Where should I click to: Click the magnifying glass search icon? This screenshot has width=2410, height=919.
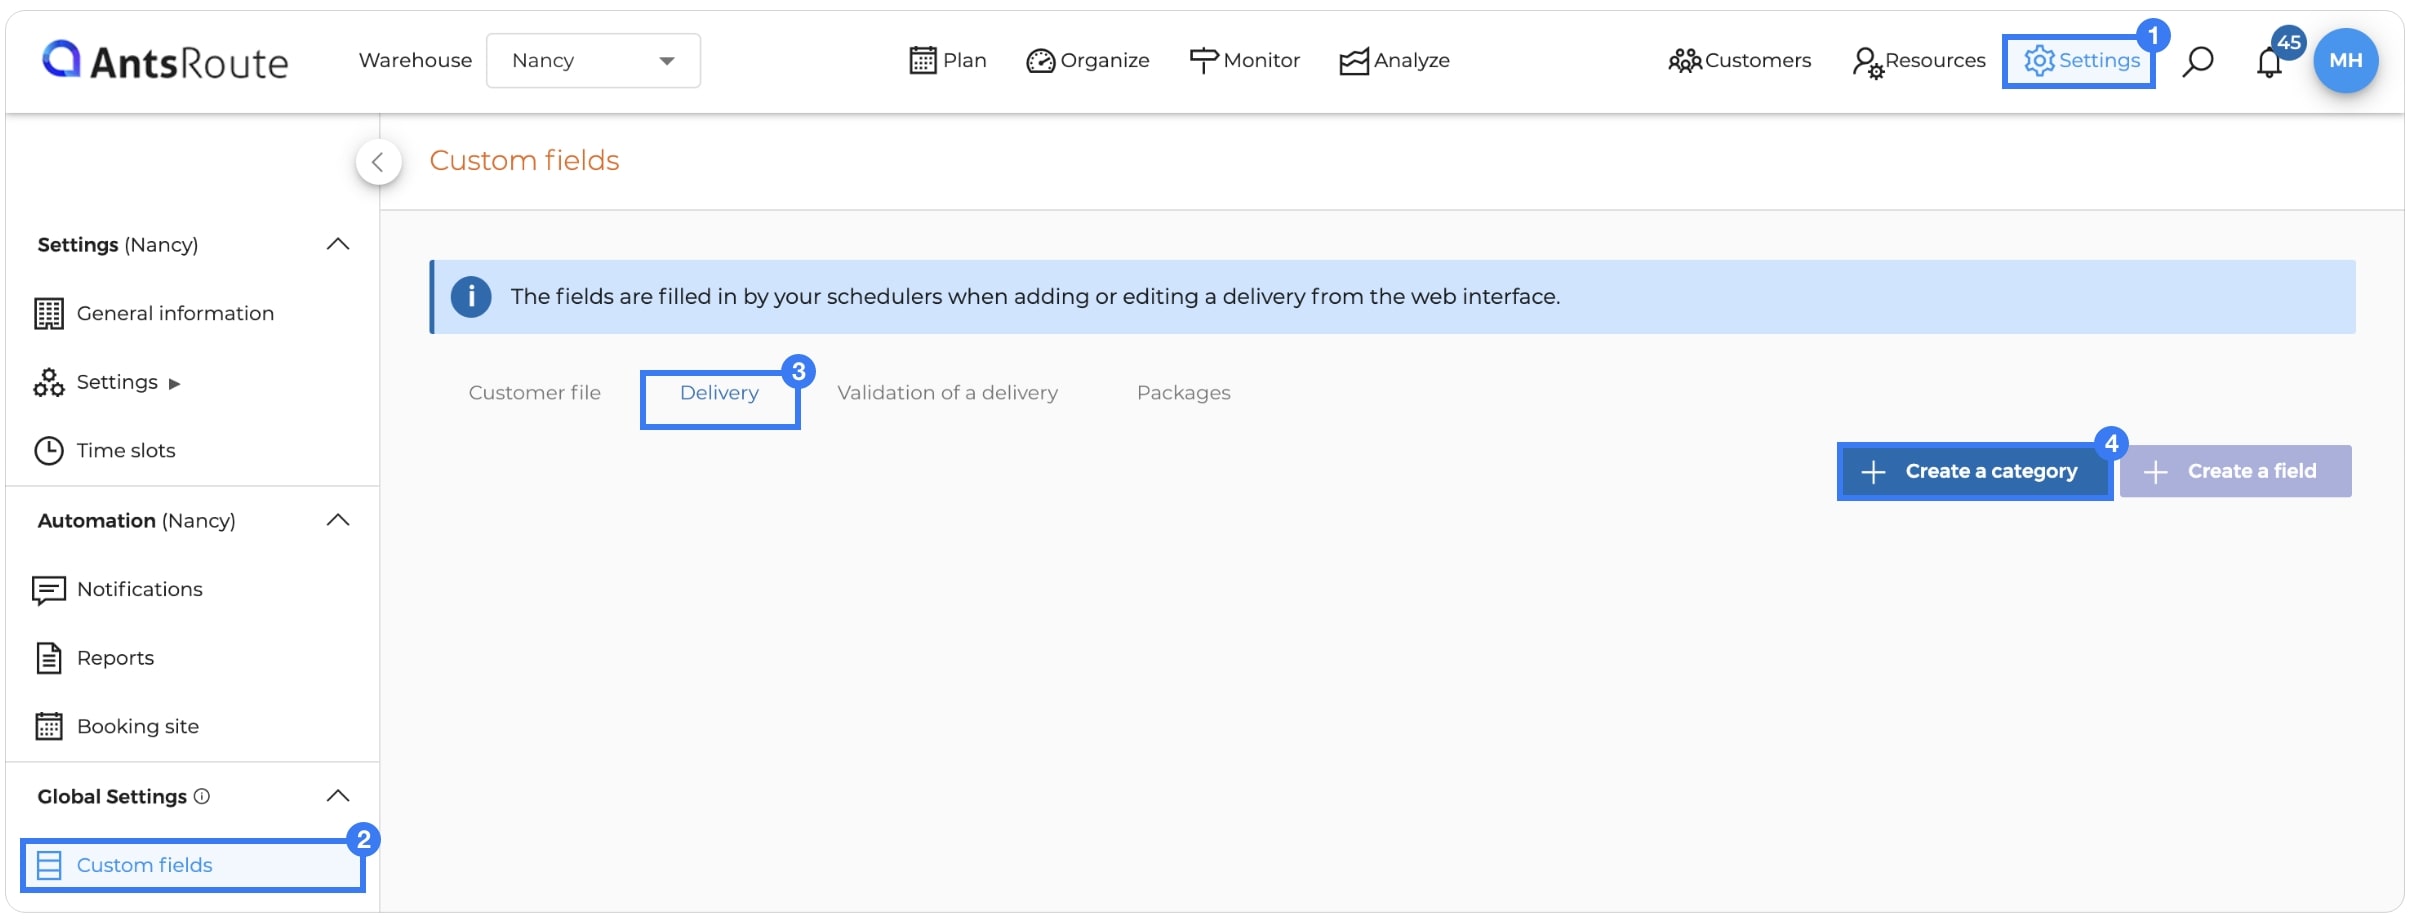[x=2197, y=61]
